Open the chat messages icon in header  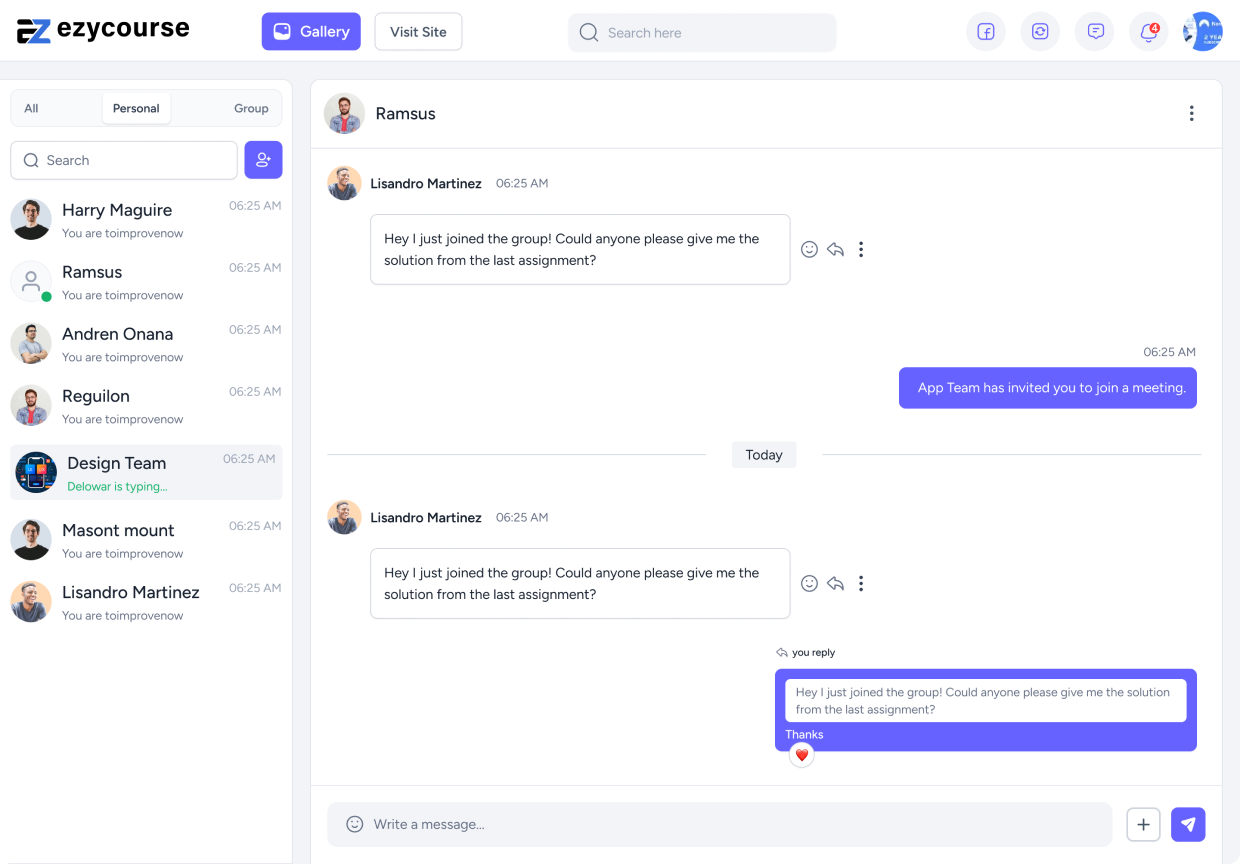point(1095,32)
